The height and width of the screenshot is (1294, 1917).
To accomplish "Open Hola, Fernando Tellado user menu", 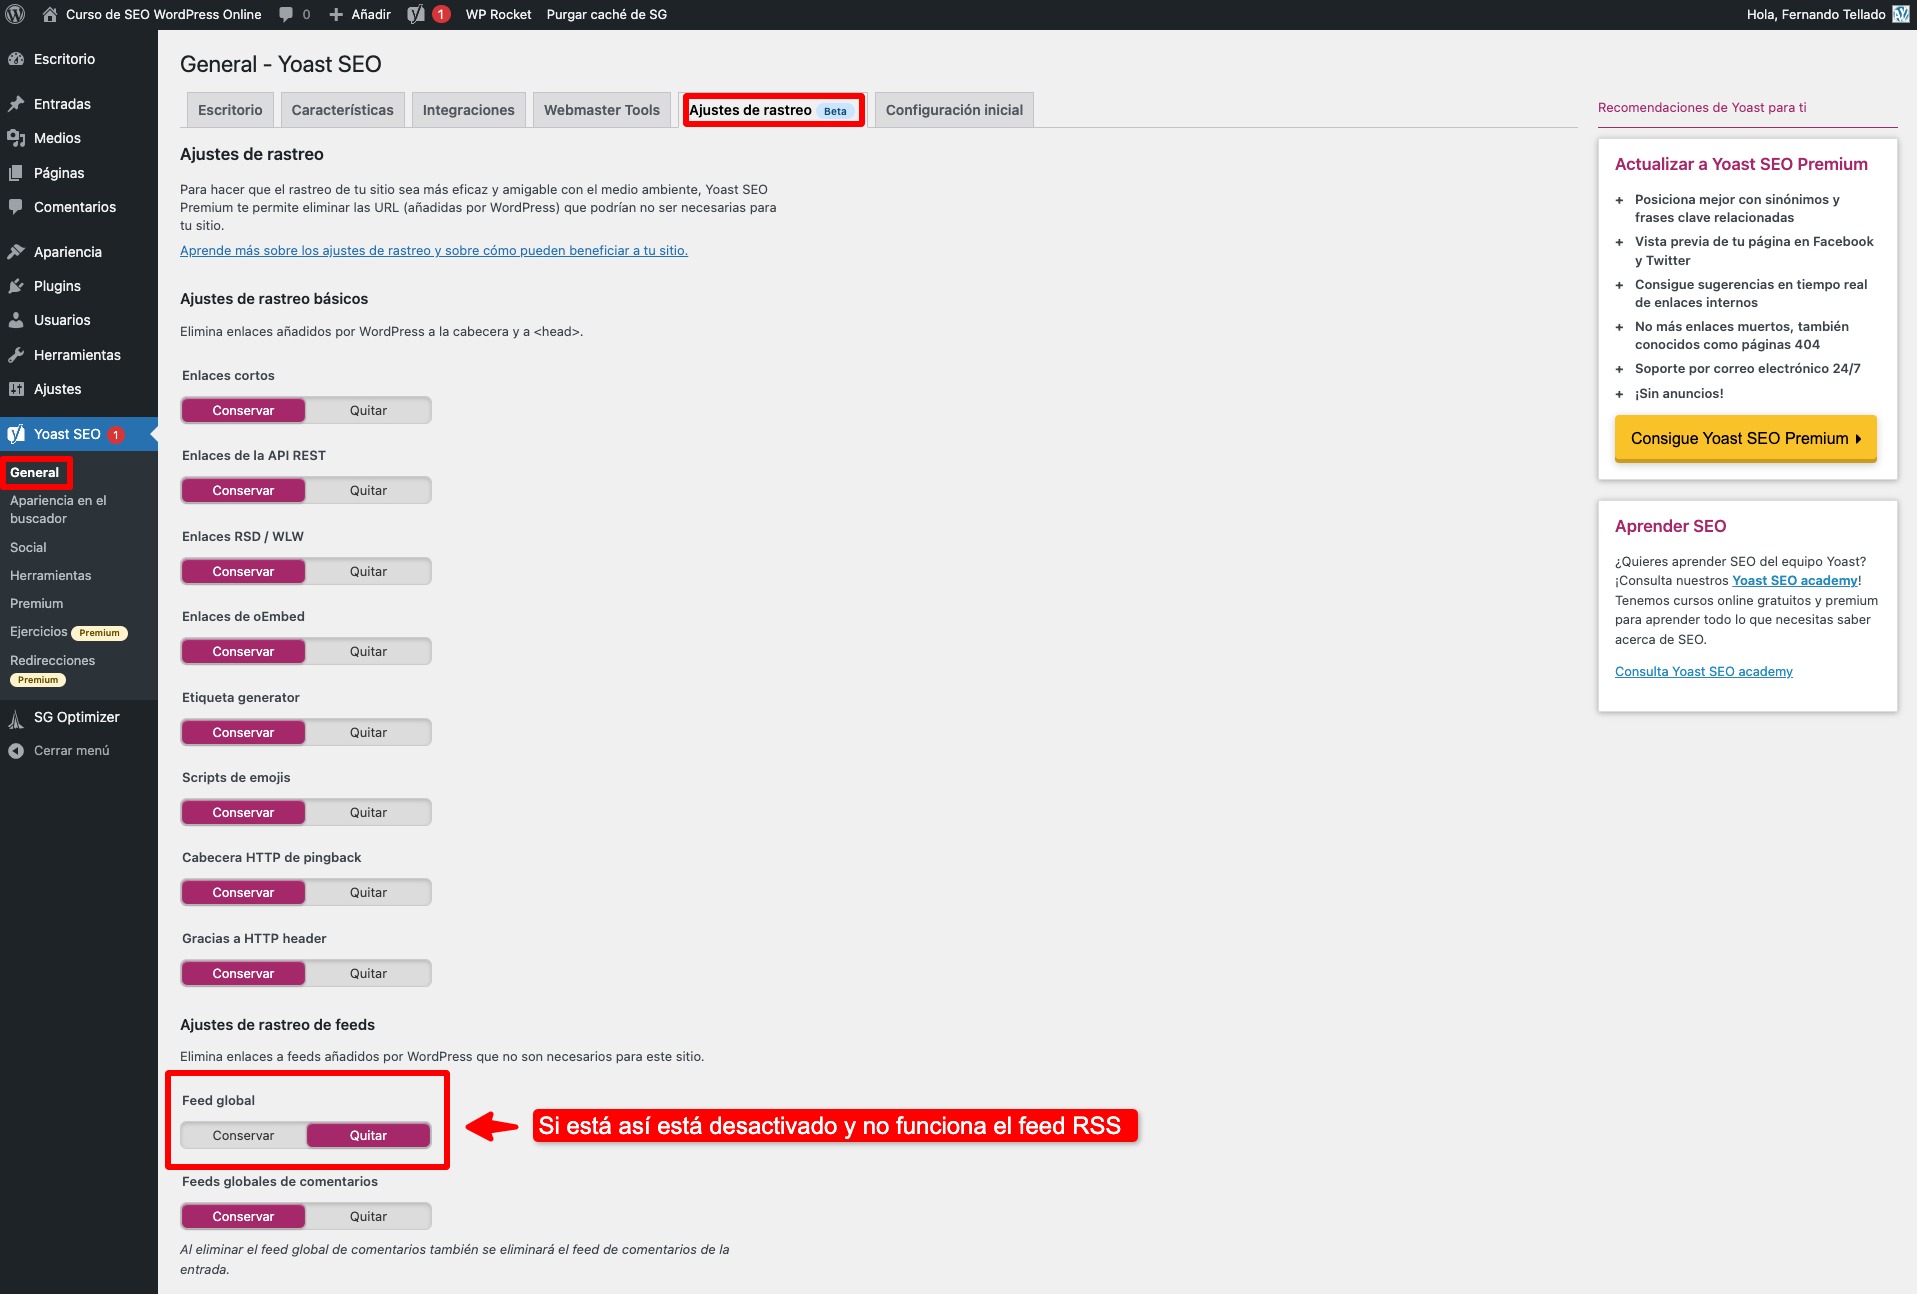I will click(x=1815, y=14).
